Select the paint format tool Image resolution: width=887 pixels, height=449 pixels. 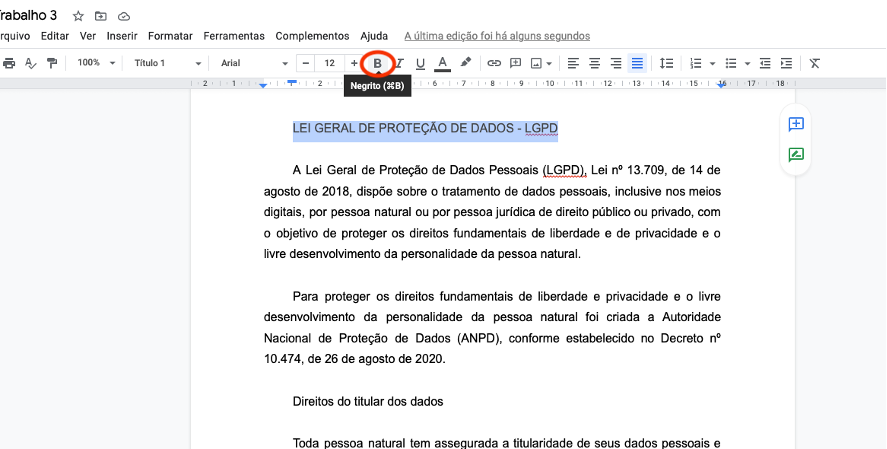[x=52, y=63]
